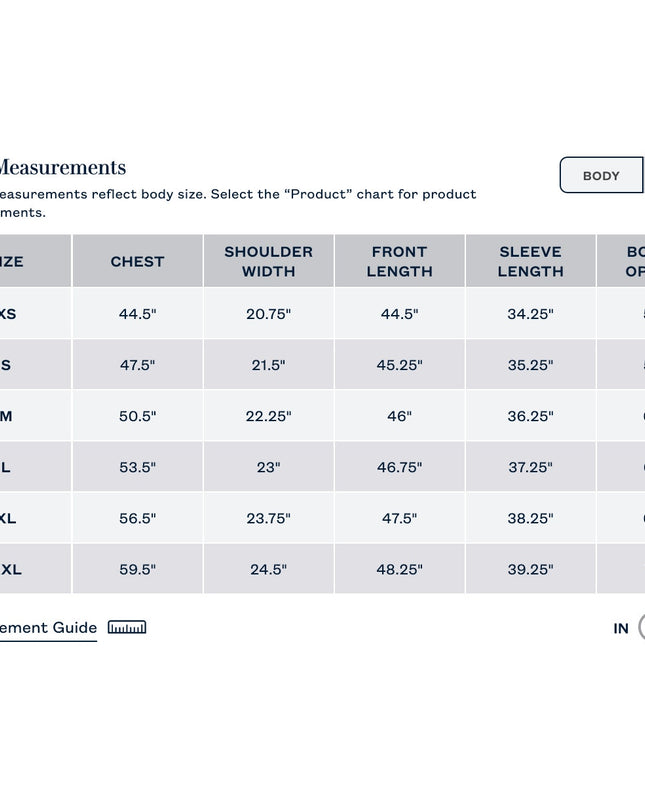Screen dimensions: 645x807
Task: Click the SLEEVE LENGTH column header
Action: point(531,261)
